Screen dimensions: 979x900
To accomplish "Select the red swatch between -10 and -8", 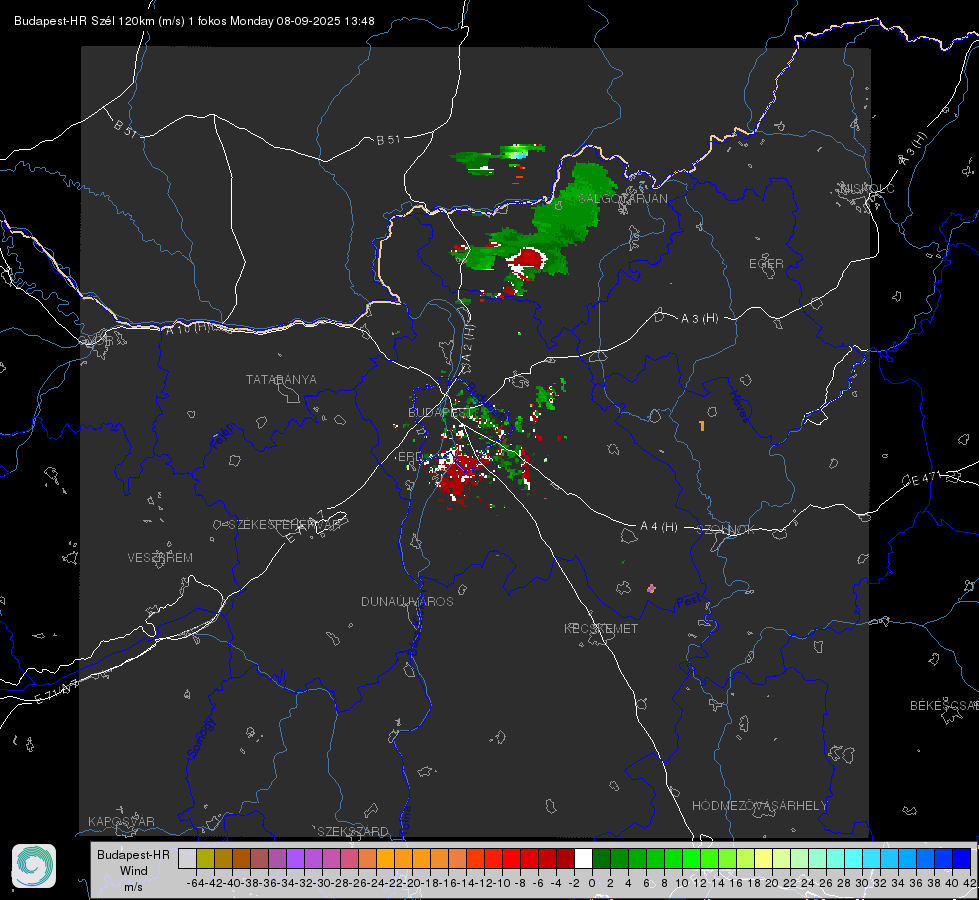I will (511, 858).
